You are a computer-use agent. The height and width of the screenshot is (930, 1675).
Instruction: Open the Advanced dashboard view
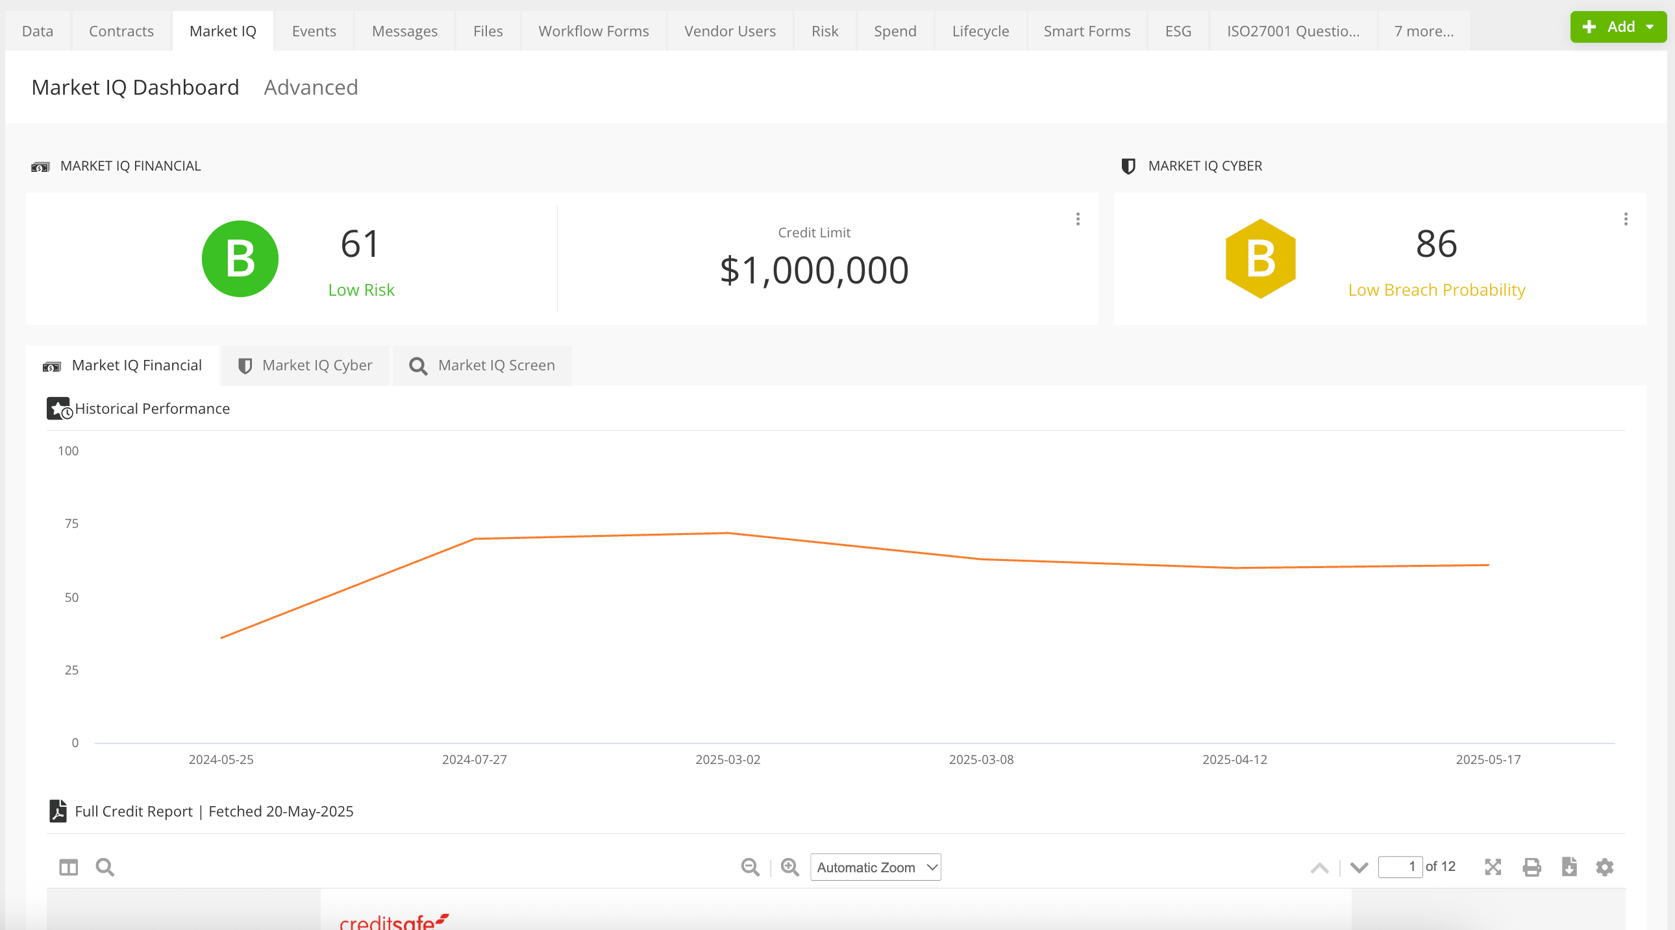(x=310, y=87)
